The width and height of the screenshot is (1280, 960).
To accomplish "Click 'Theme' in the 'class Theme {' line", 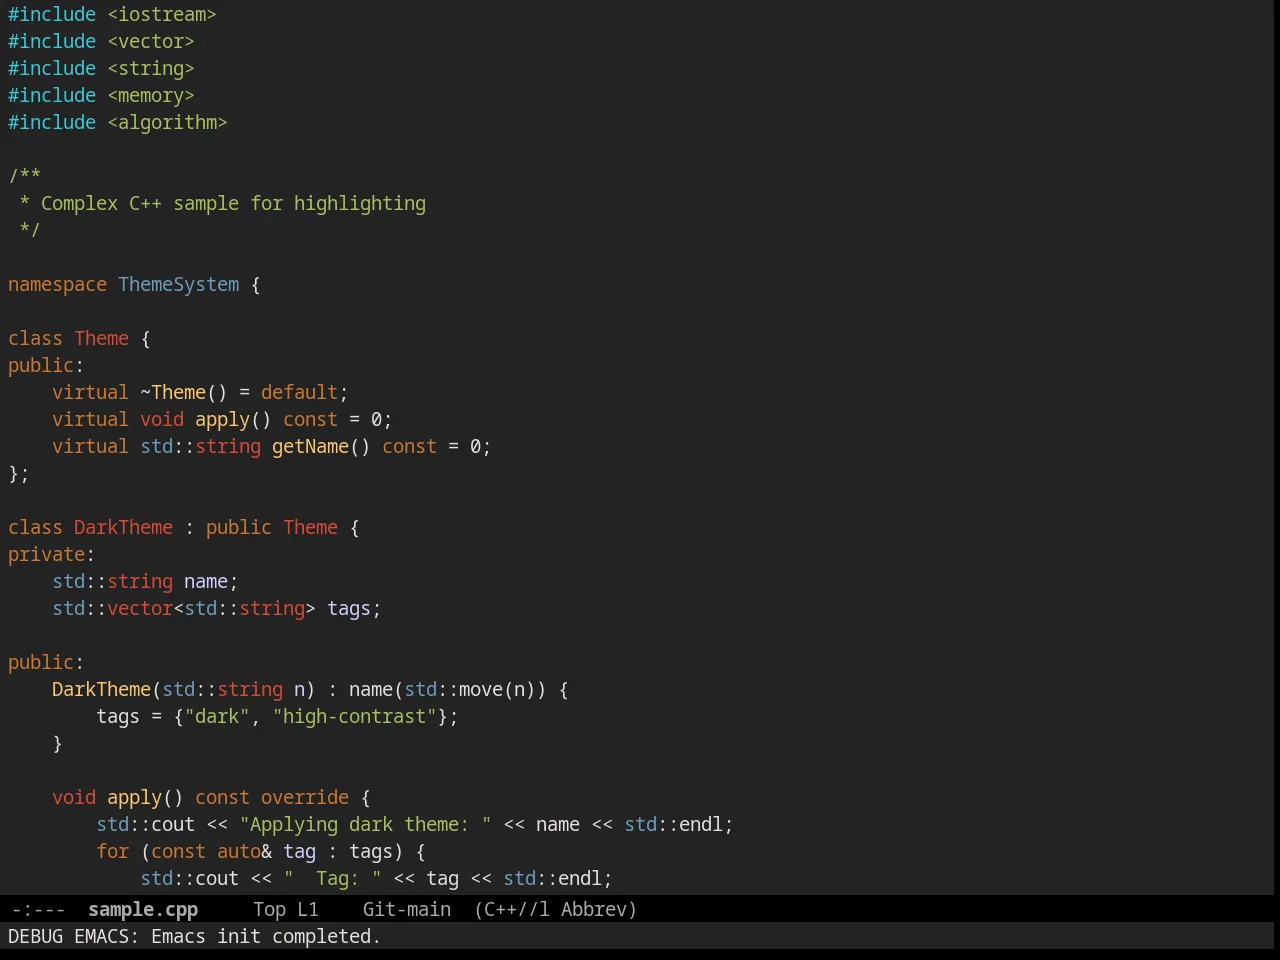I will point(102,338).
